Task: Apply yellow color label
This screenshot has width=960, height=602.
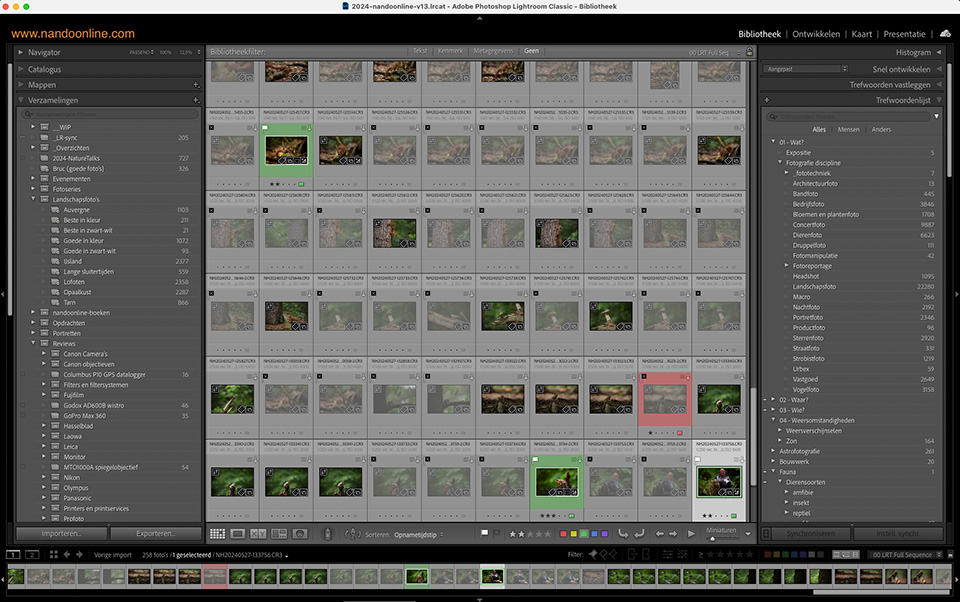Action: (574, 534)
